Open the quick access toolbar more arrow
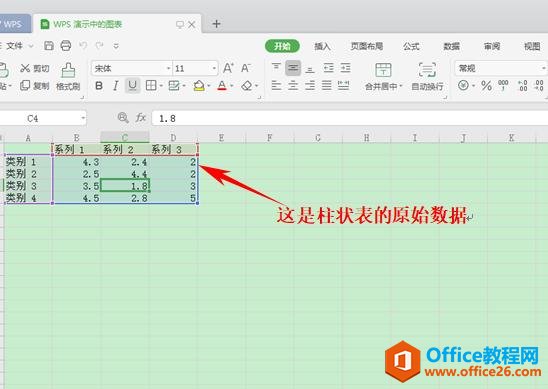 point(116,46)
